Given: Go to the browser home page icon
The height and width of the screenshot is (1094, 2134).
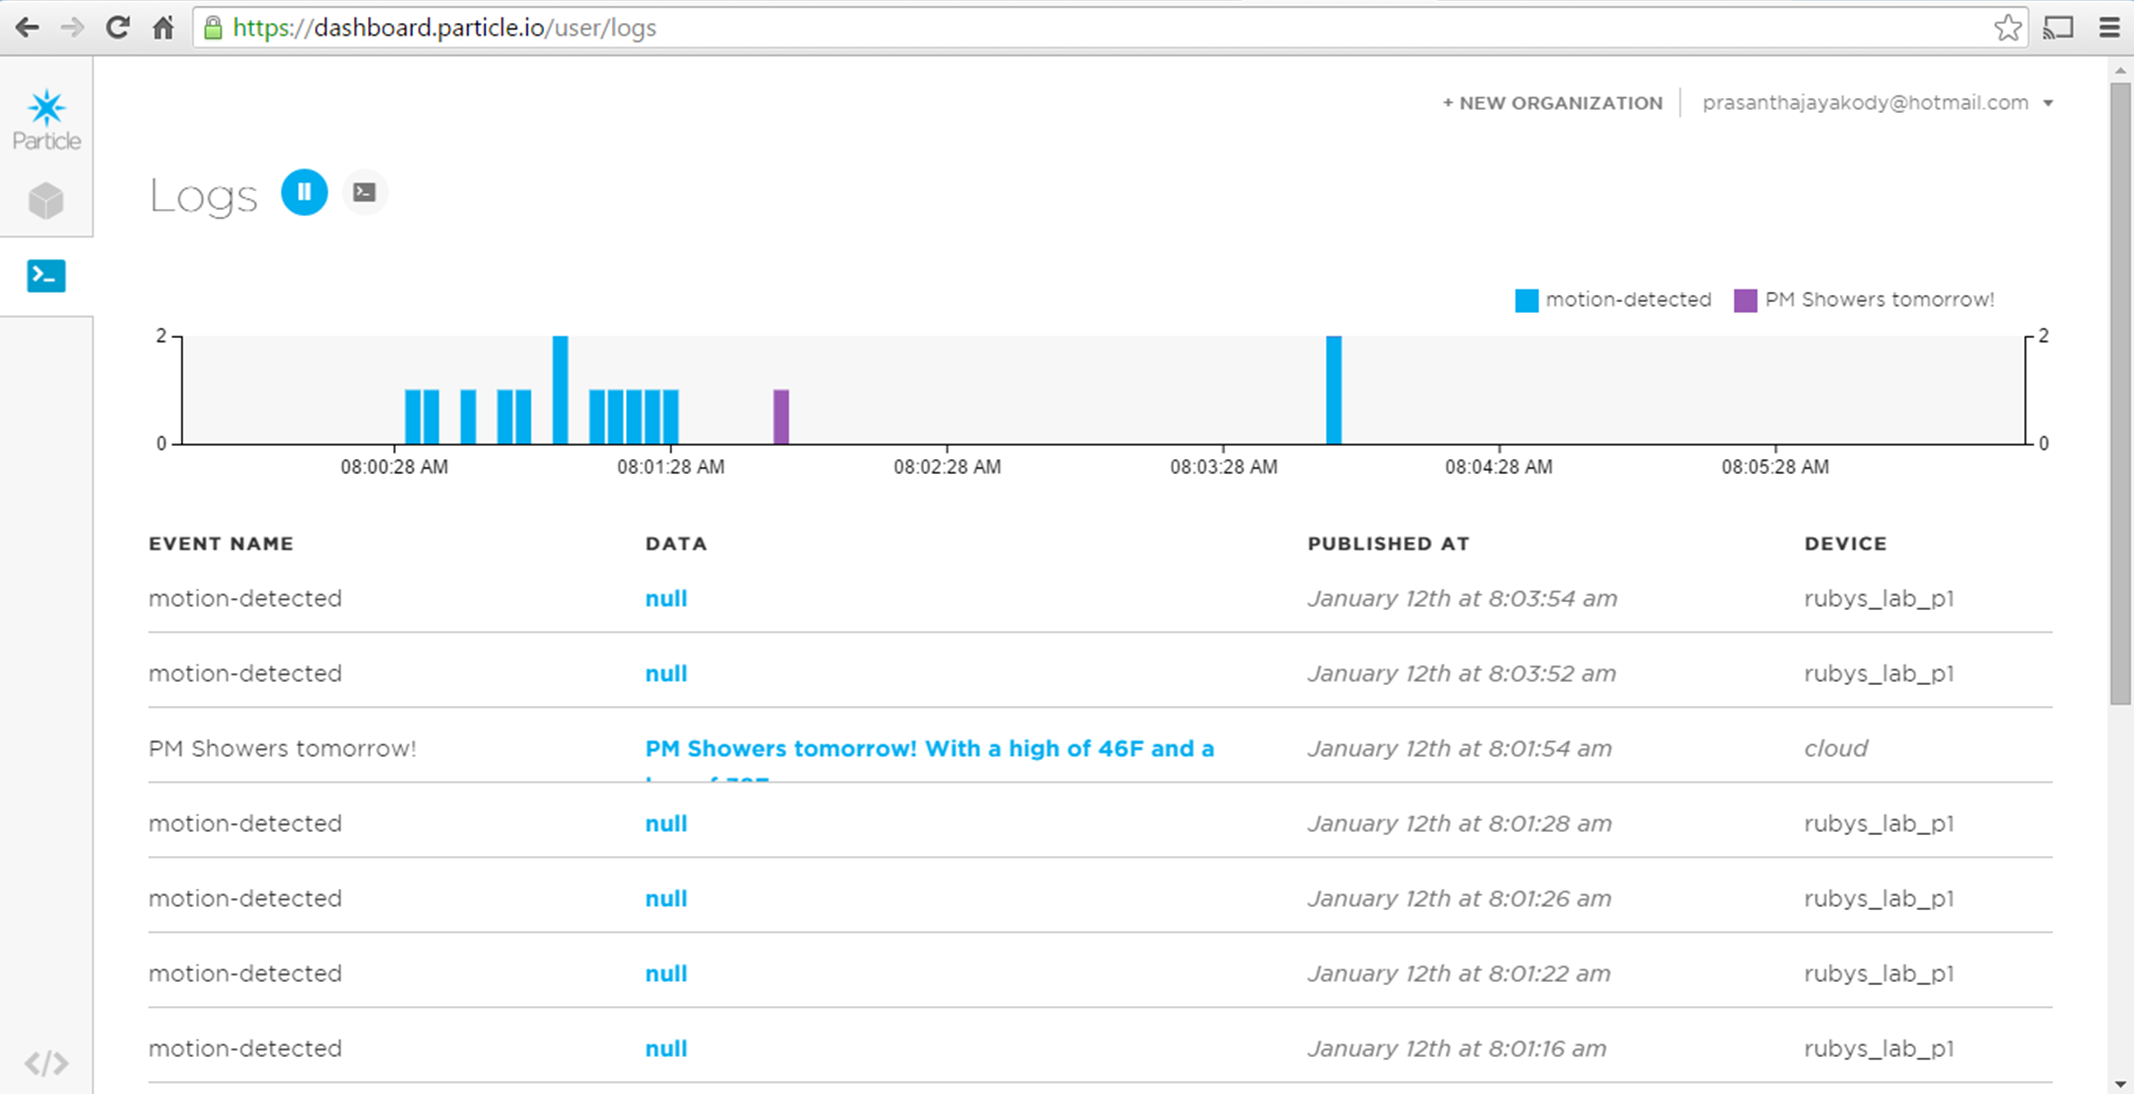Looking at the screenshot, I should pyautogui.click(x=163, y=28).
